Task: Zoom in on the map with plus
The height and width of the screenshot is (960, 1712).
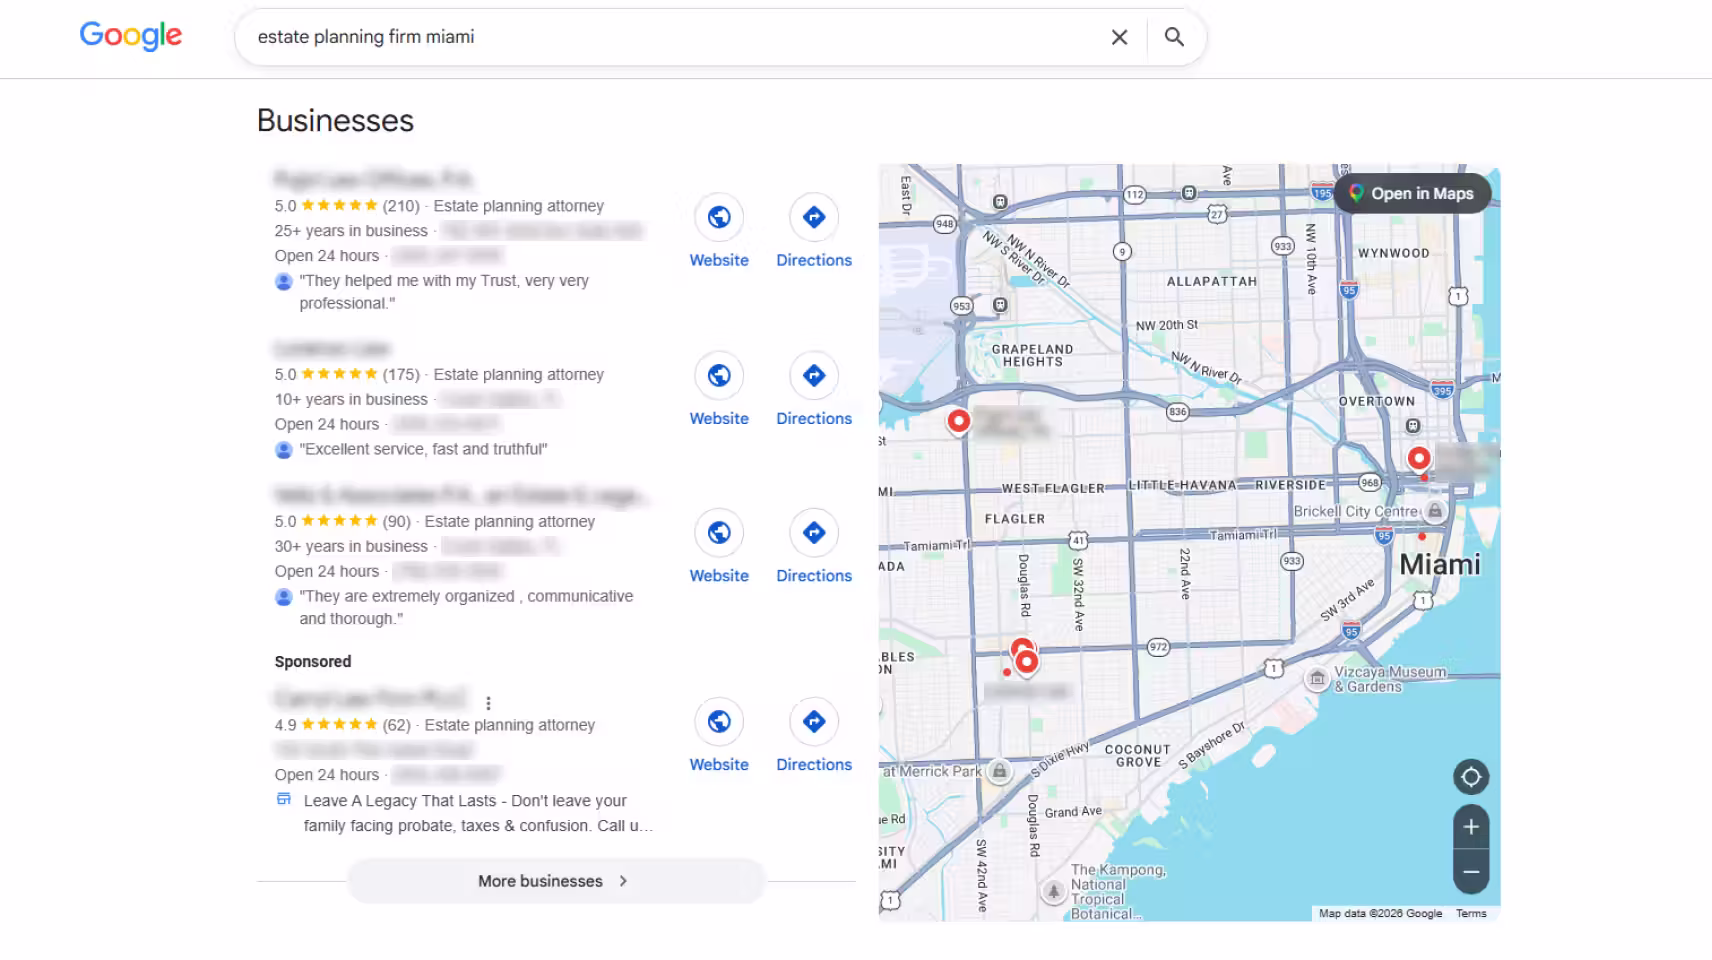Action: 1471,827
